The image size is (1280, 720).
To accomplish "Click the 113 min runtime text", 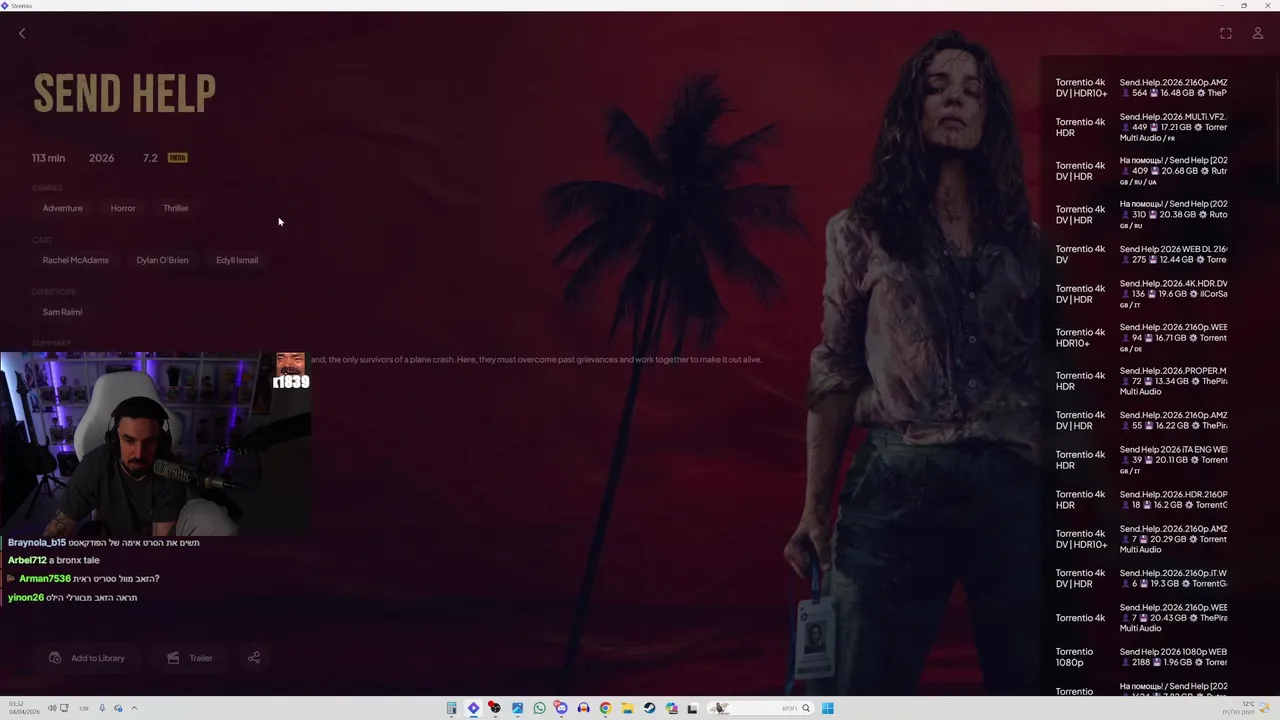I will coord(48,158).
